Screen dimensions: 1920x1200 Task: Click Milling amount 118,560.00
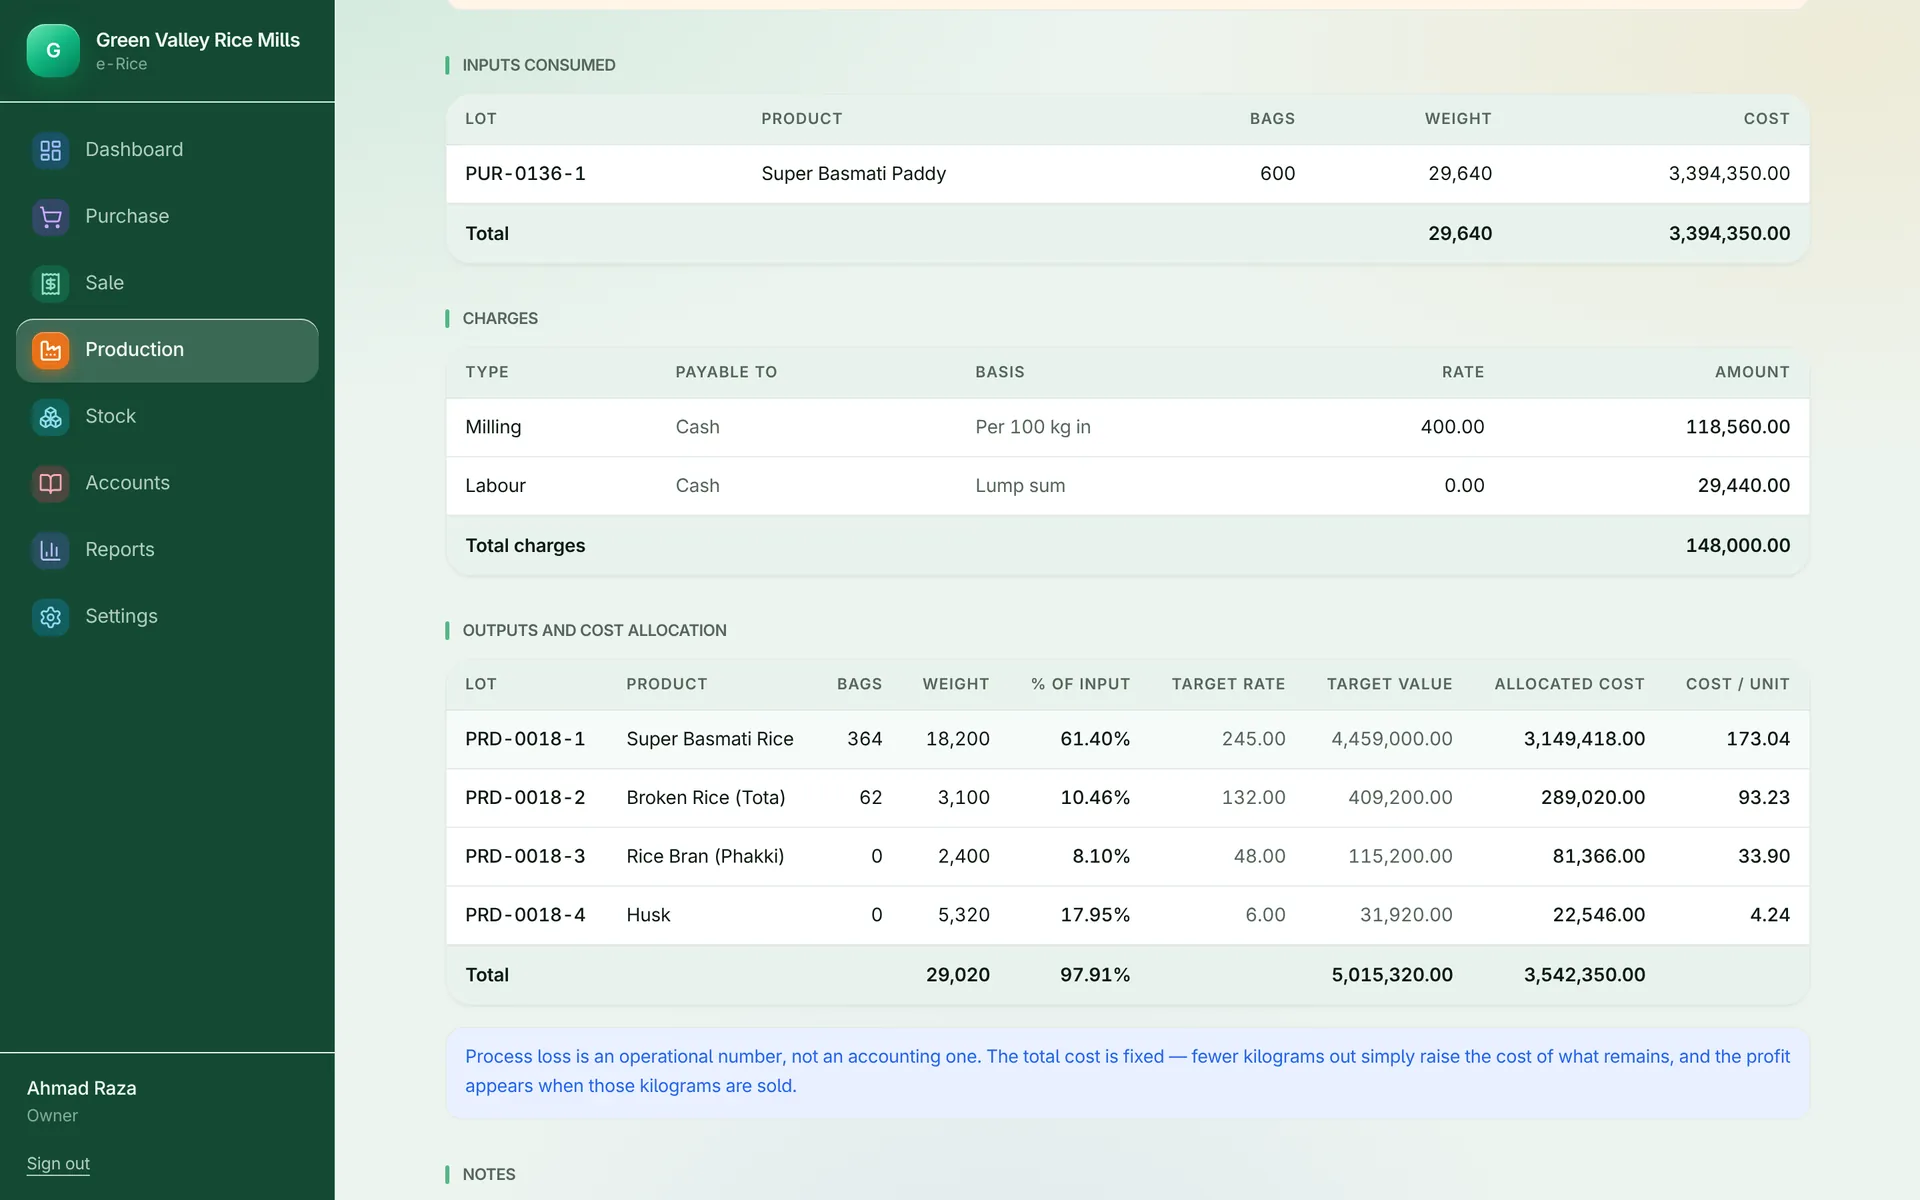[1738, 427]
